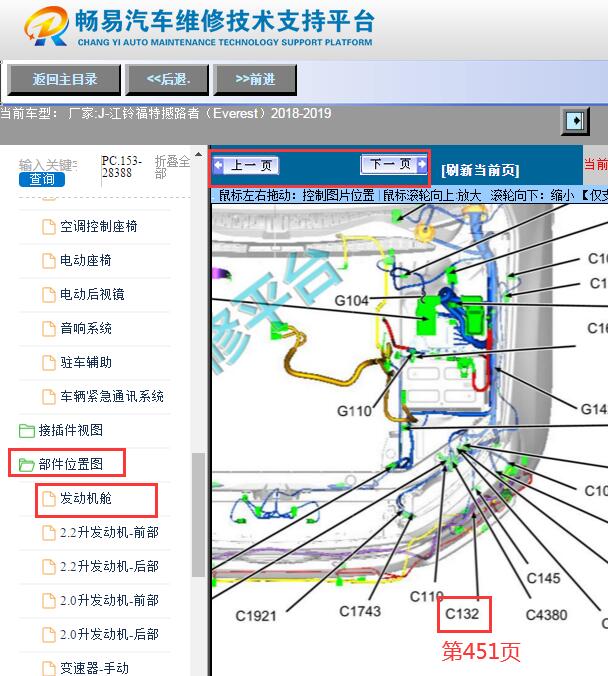This screenshot has width=608, height=676.
Task: Click the page icon beside 车辆紧急通讯系统
Action: click(49, 397)
